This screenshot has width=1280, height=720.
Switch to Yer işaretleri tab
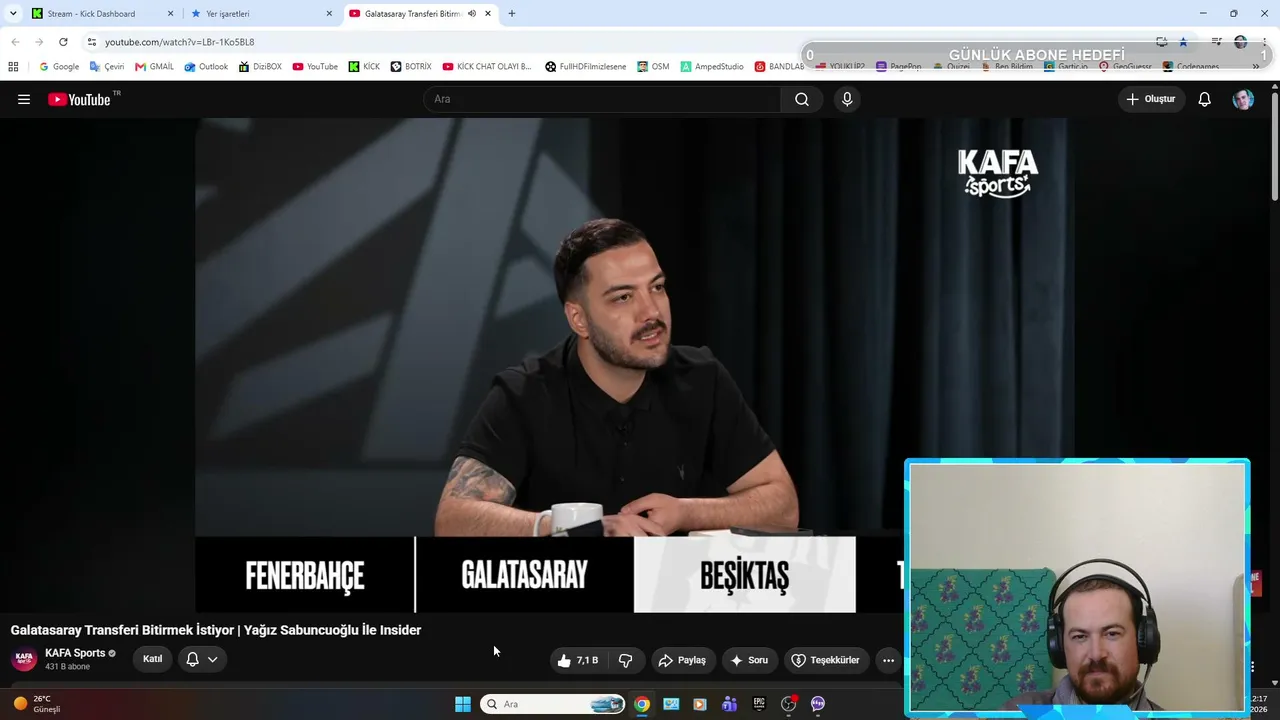(x=262, y=14)
